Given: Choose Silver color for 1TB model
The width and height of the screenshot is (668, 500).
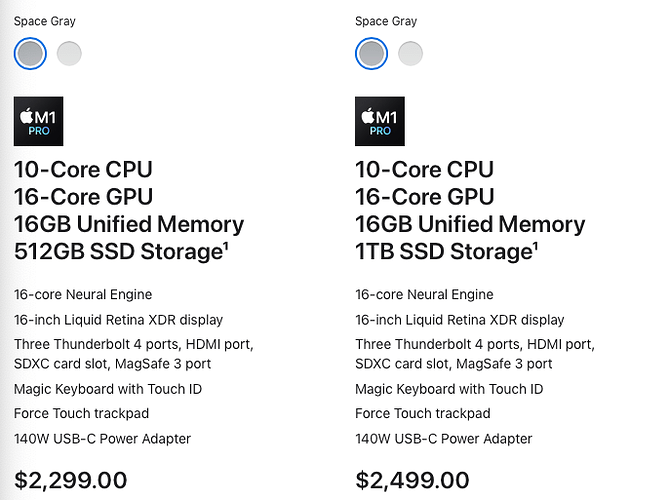Looking at the screenshot, I should [410, 54].
